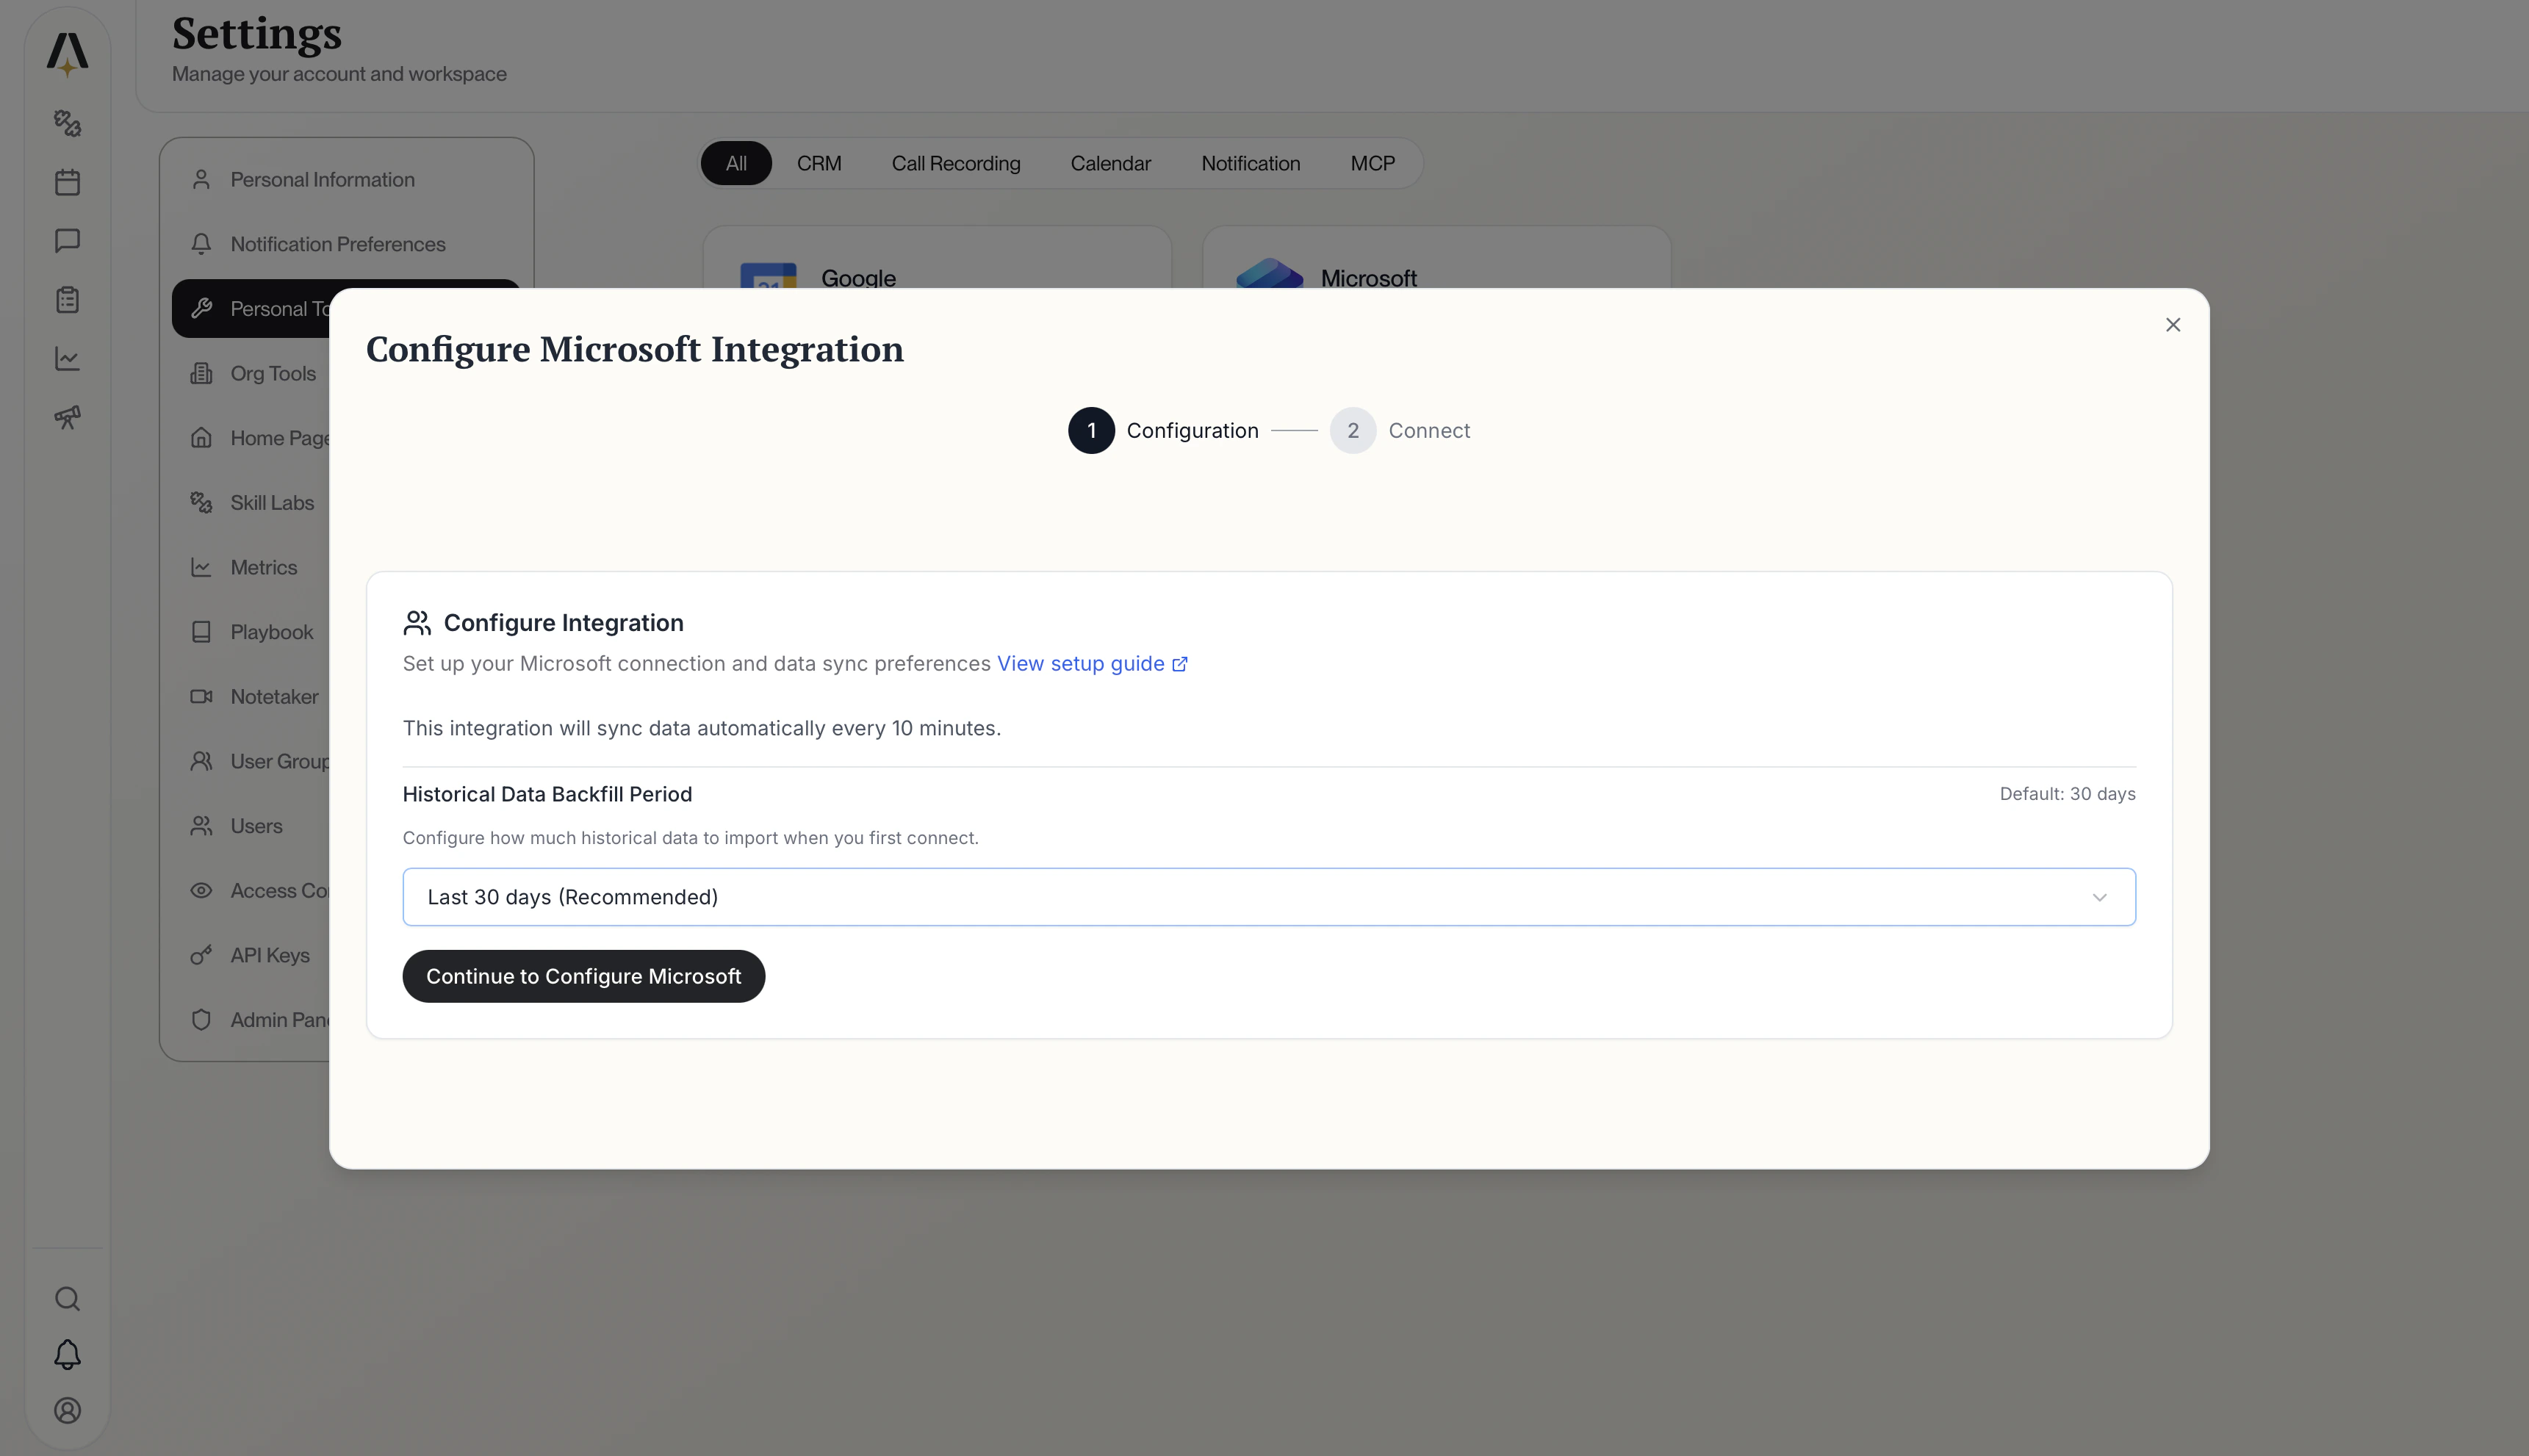Select the All filter tab
This screenshot has height=1456, width=2529.
pyautogui.click(x=736, y=163)
